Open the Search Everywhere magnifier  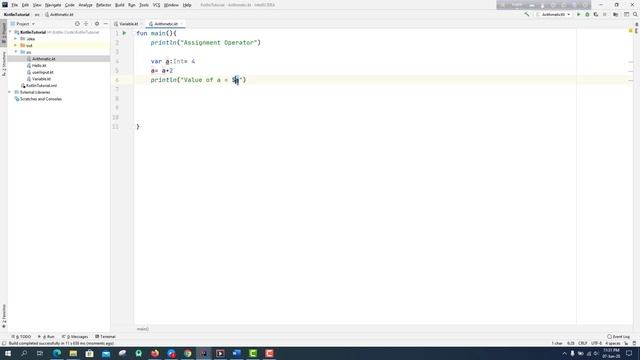(635, 14)
